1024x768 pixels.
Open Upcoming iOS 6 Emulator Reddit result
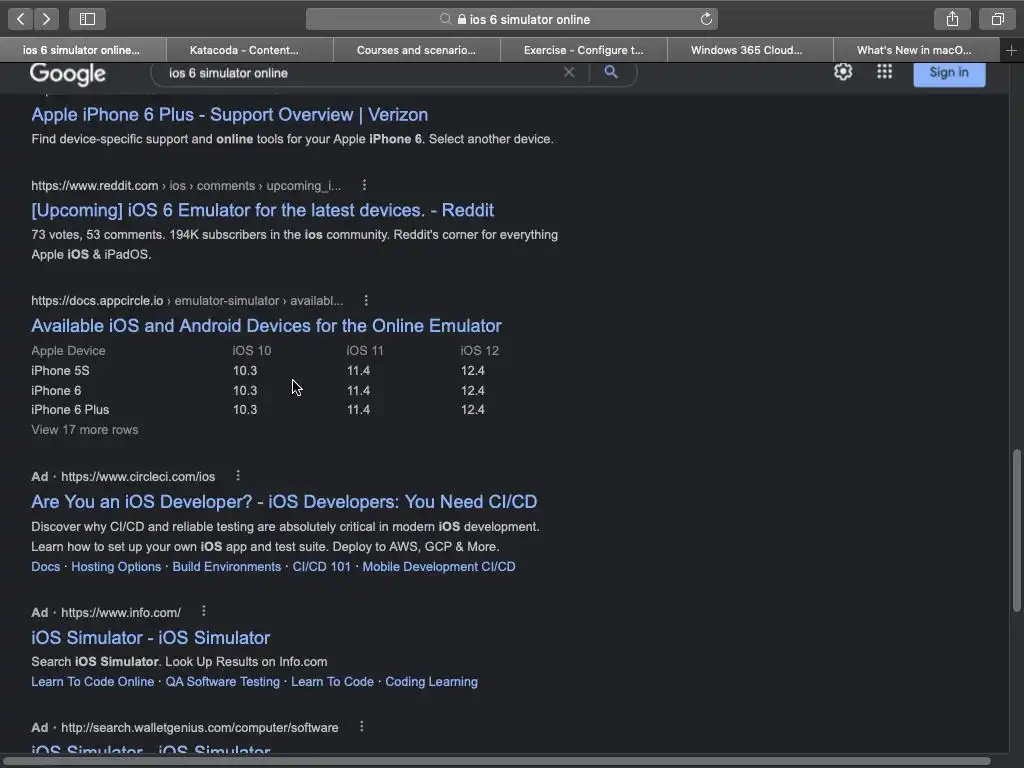coord(263,210)
